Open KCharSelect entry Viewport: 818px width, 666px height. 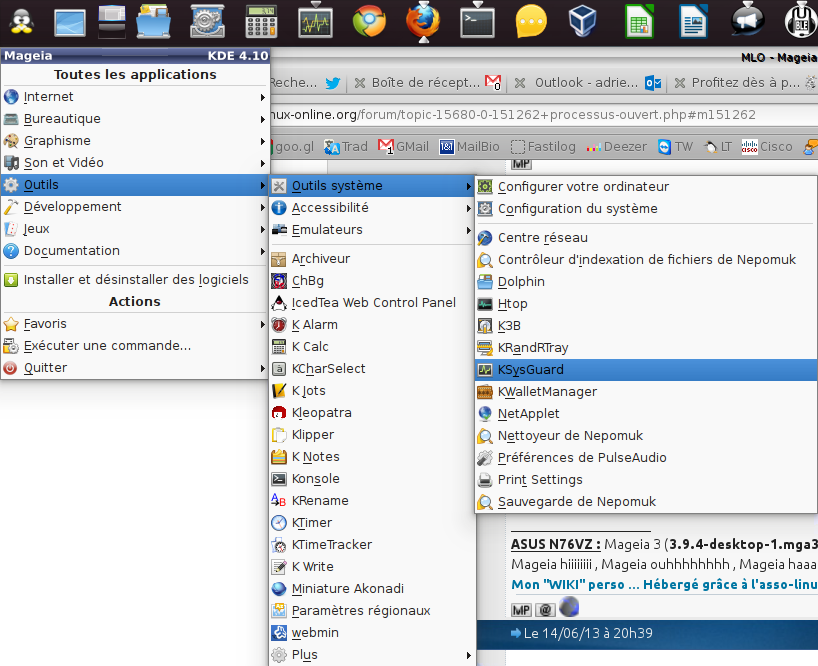(371, 369)
